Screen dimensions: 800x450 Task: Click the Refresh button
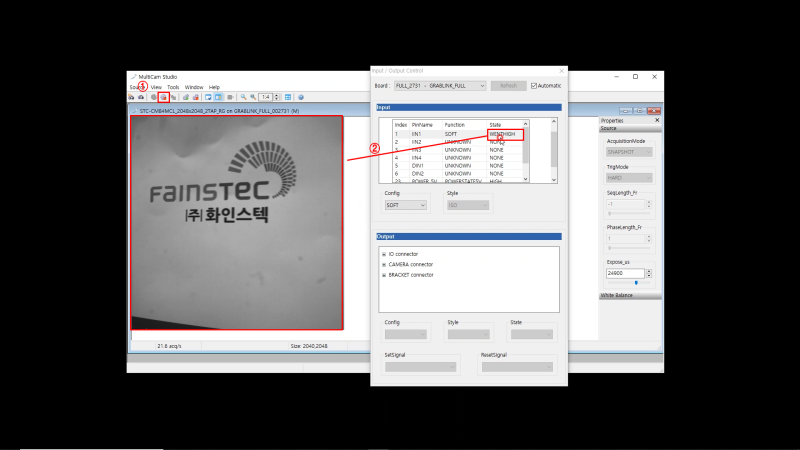[x=508, y=86]
